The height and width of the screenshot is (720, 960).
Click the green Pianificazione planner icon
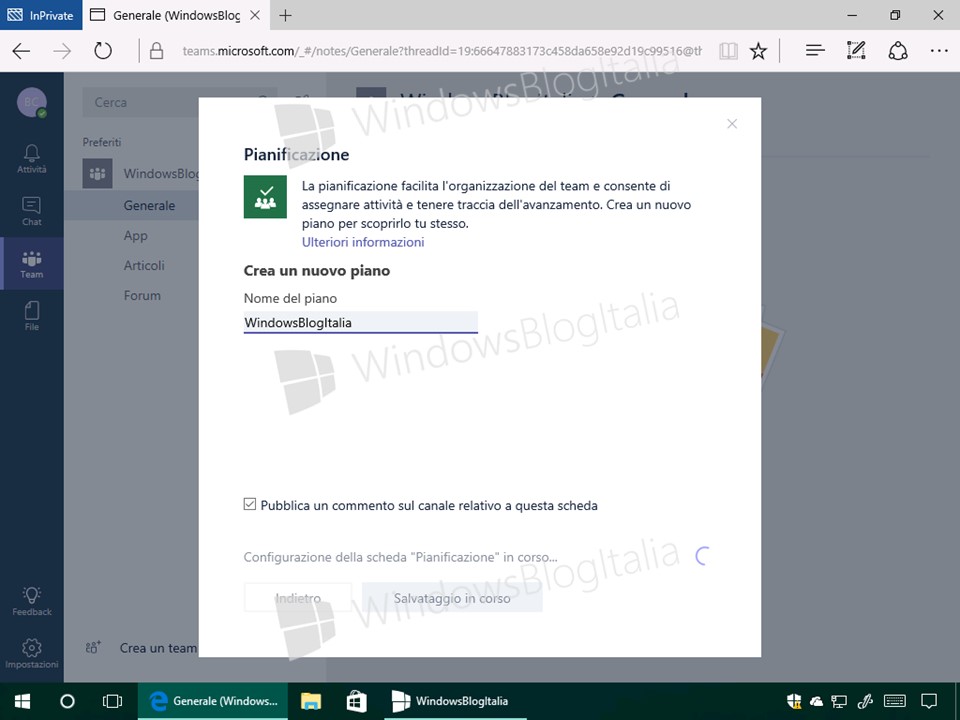[x=265, y=197]
